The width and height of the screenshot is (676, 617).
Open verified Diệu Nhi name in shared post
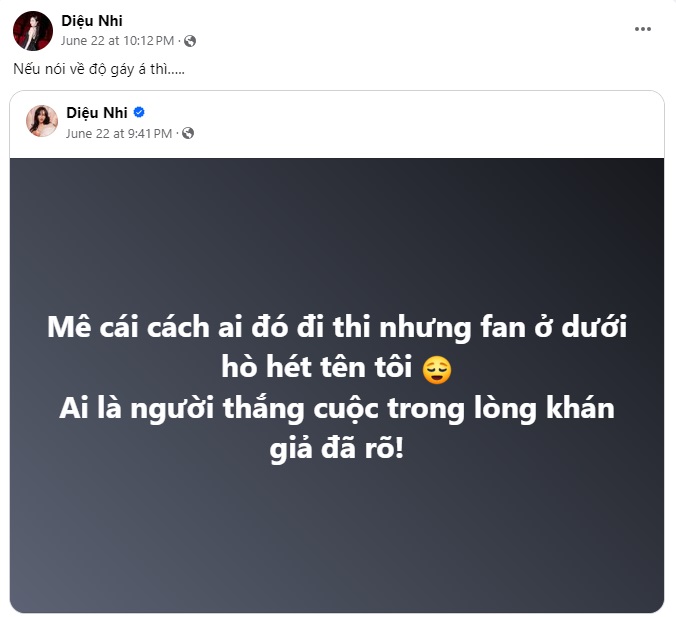pos(97,113)
